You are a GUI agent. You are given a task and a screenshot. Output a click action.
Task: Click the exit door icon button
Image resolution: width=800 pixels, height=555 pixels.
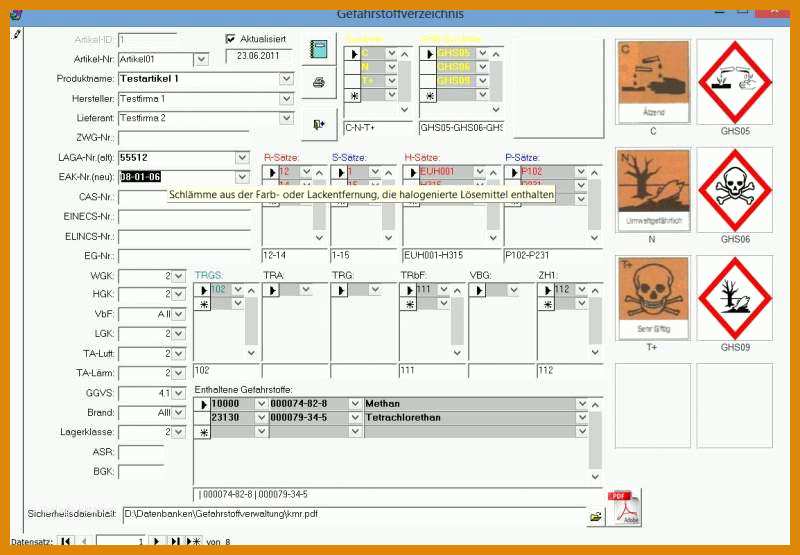[319, 124]
